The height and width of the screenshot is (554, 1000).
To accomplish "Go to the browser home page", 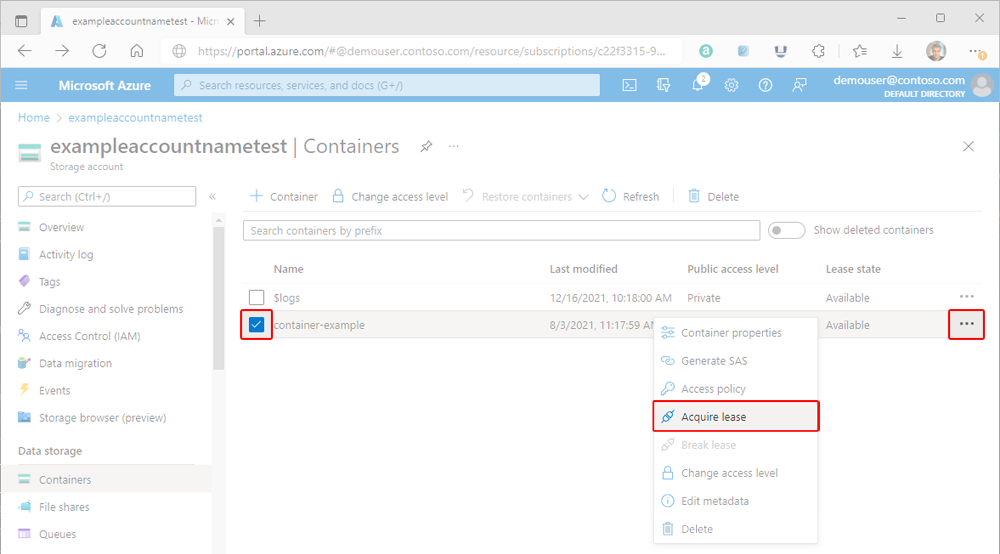I will point(136,51).
